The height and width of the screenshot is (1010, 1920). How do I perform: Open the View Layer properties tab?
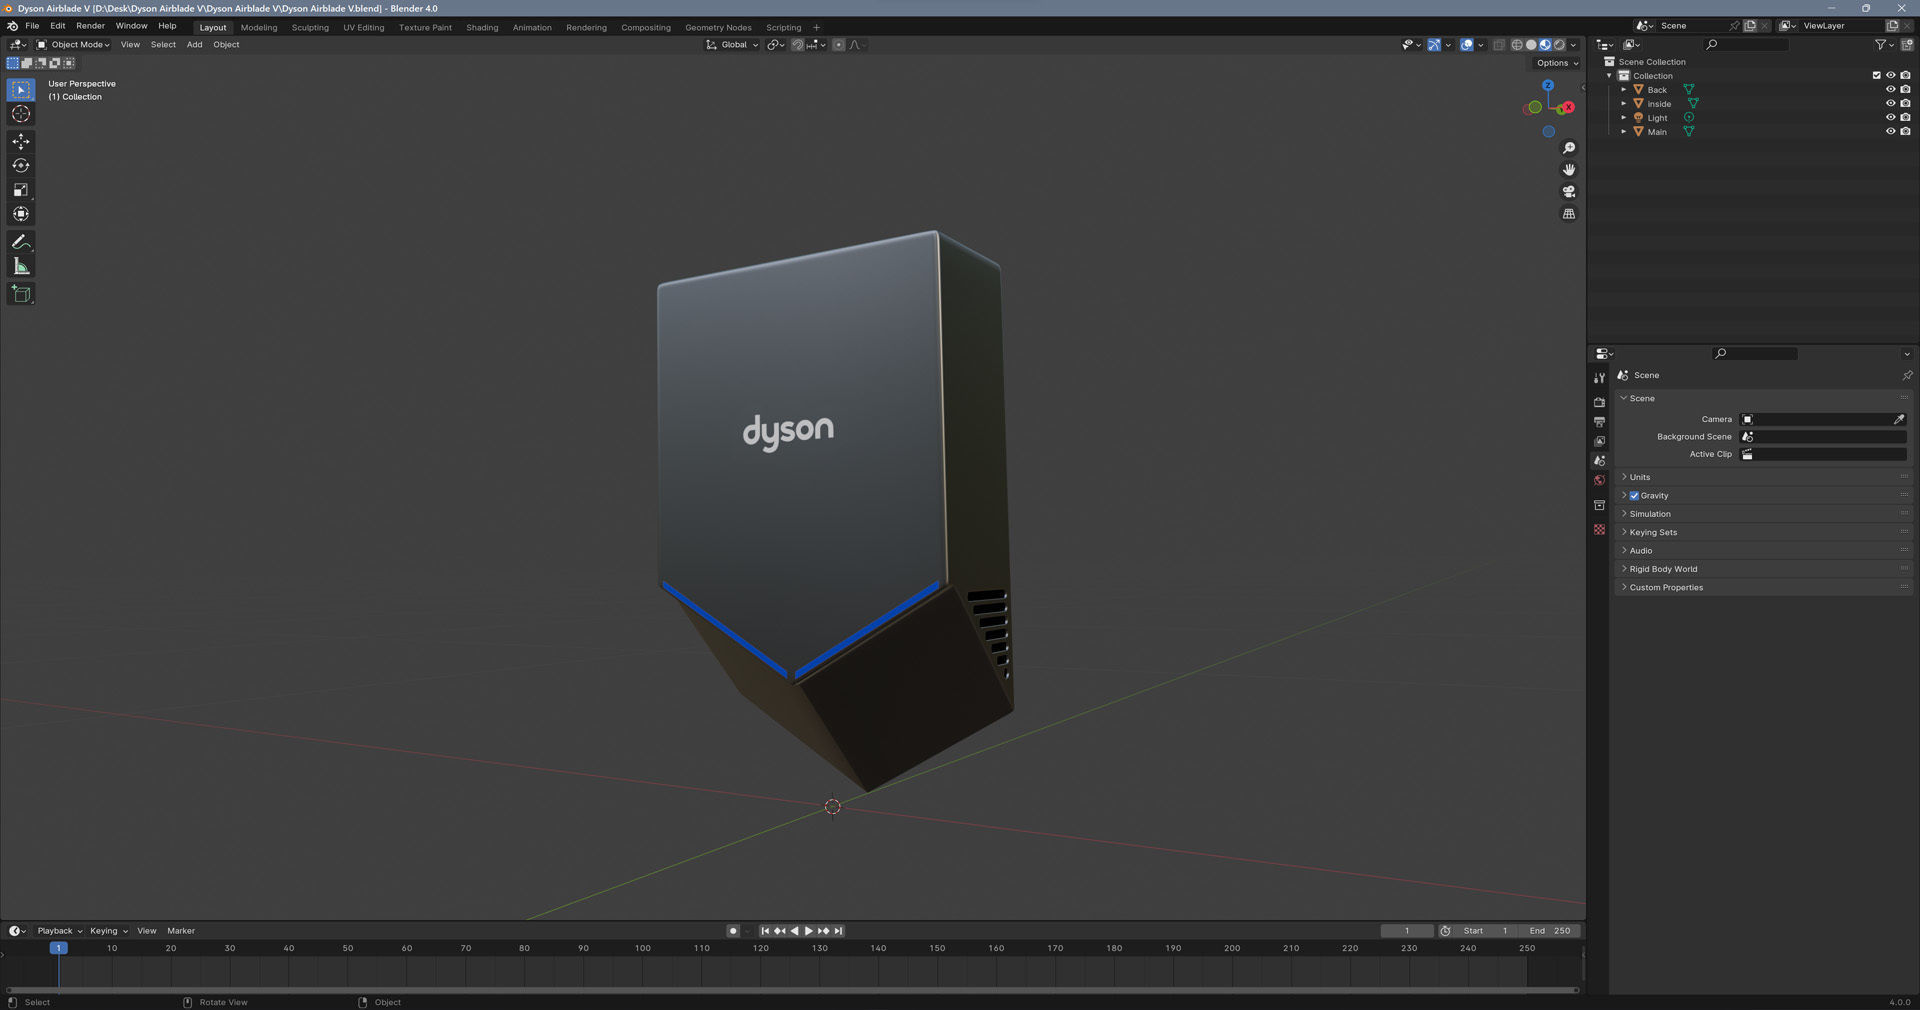[1600, 441]
